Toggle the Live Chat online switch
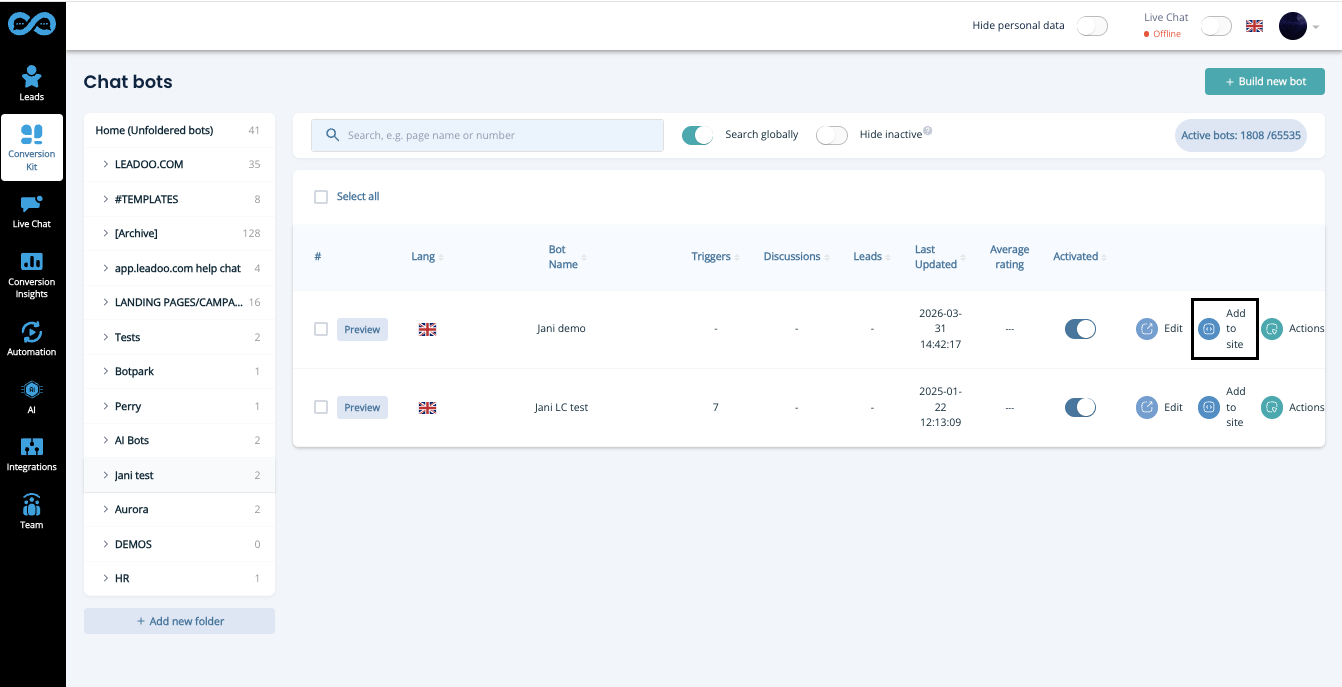This screenshot has width=1342, height=687. click(1216, 26)
